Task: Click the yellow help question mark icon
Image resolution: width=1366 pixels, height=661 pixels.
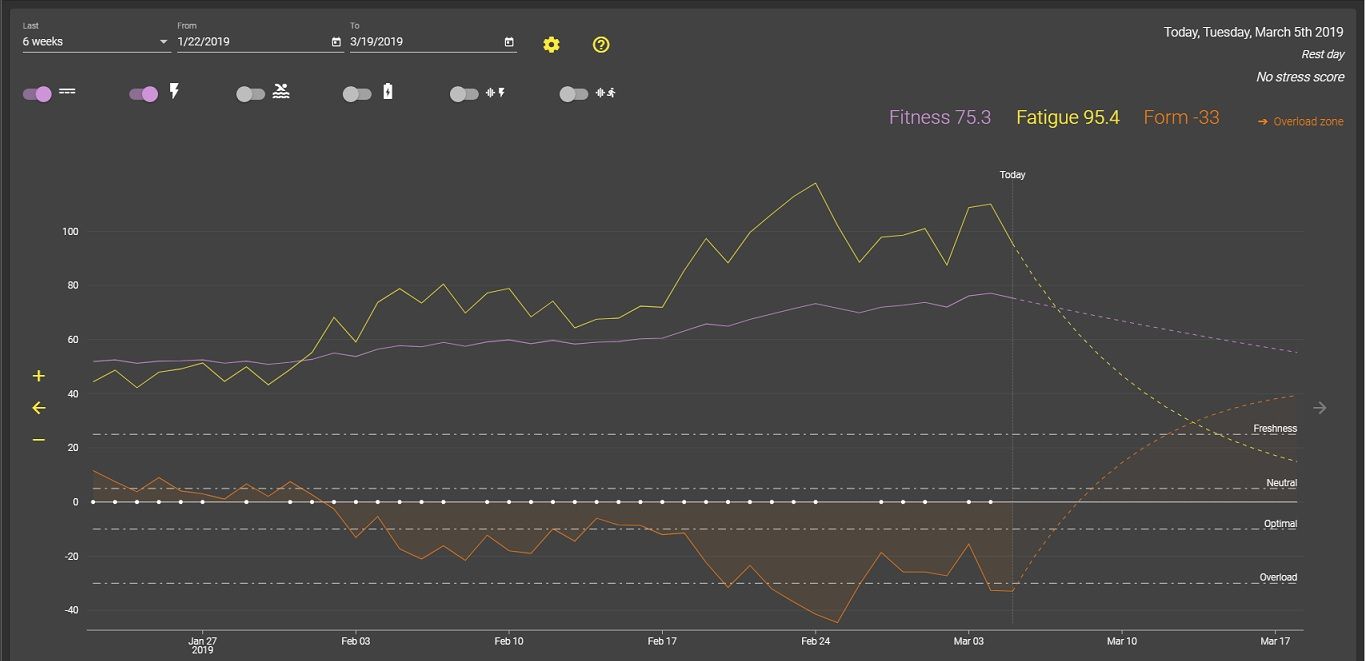Action: click(x=601, y=45)
